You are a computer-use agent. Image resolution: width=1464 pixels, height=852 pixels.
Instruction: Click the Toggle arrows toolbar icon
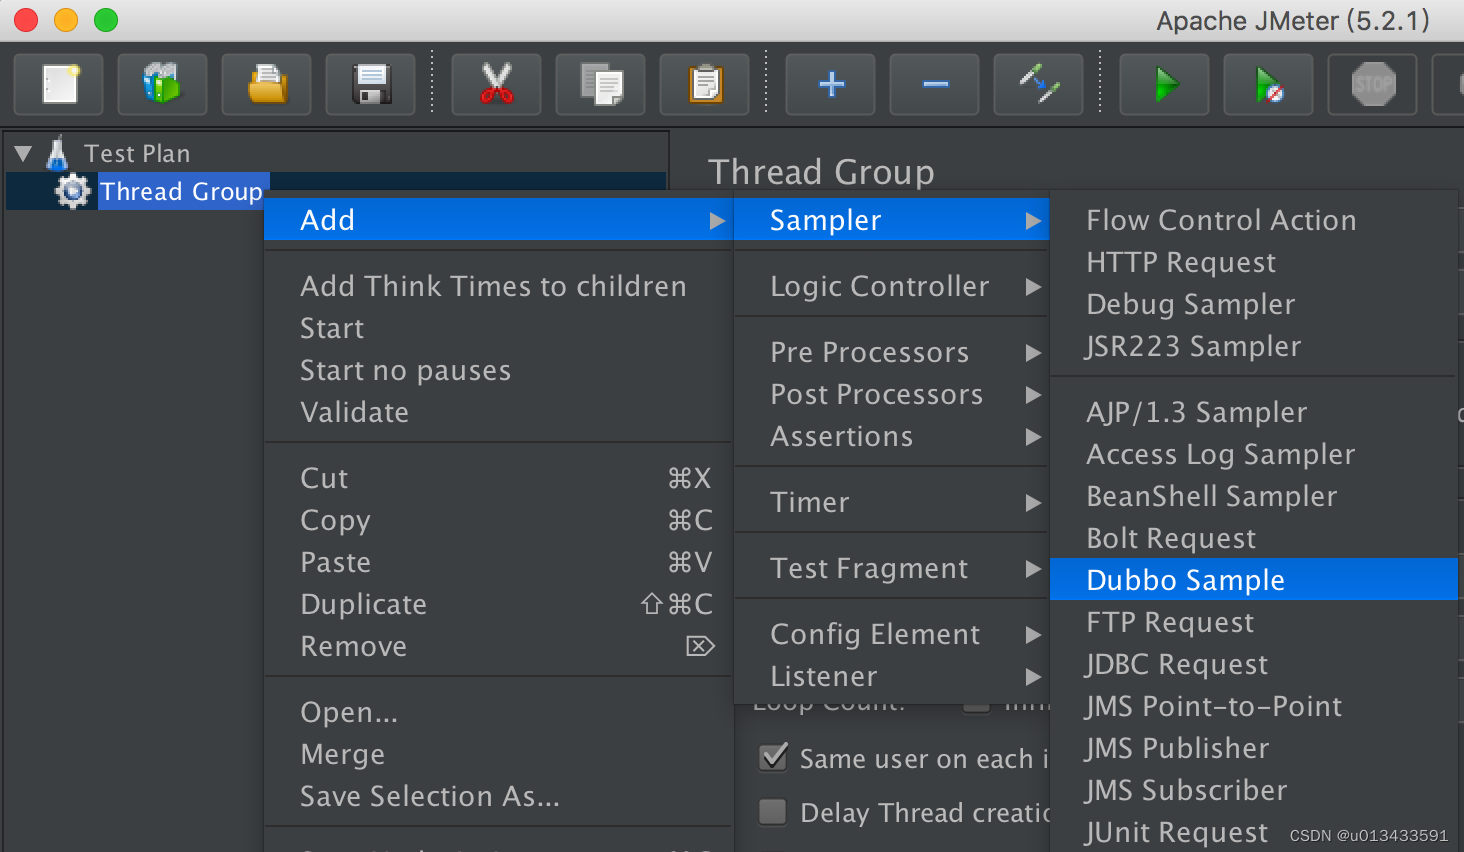point(1039,84)
